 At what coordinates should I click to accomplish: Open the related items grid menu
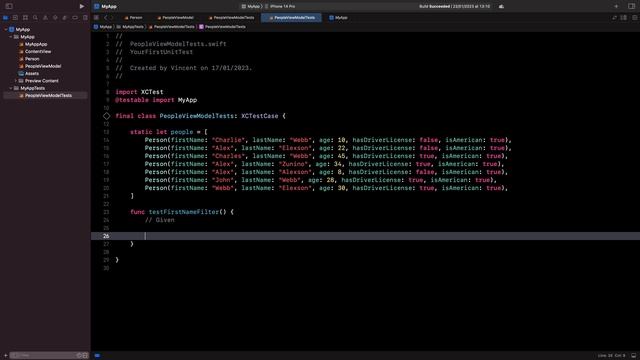96,18
